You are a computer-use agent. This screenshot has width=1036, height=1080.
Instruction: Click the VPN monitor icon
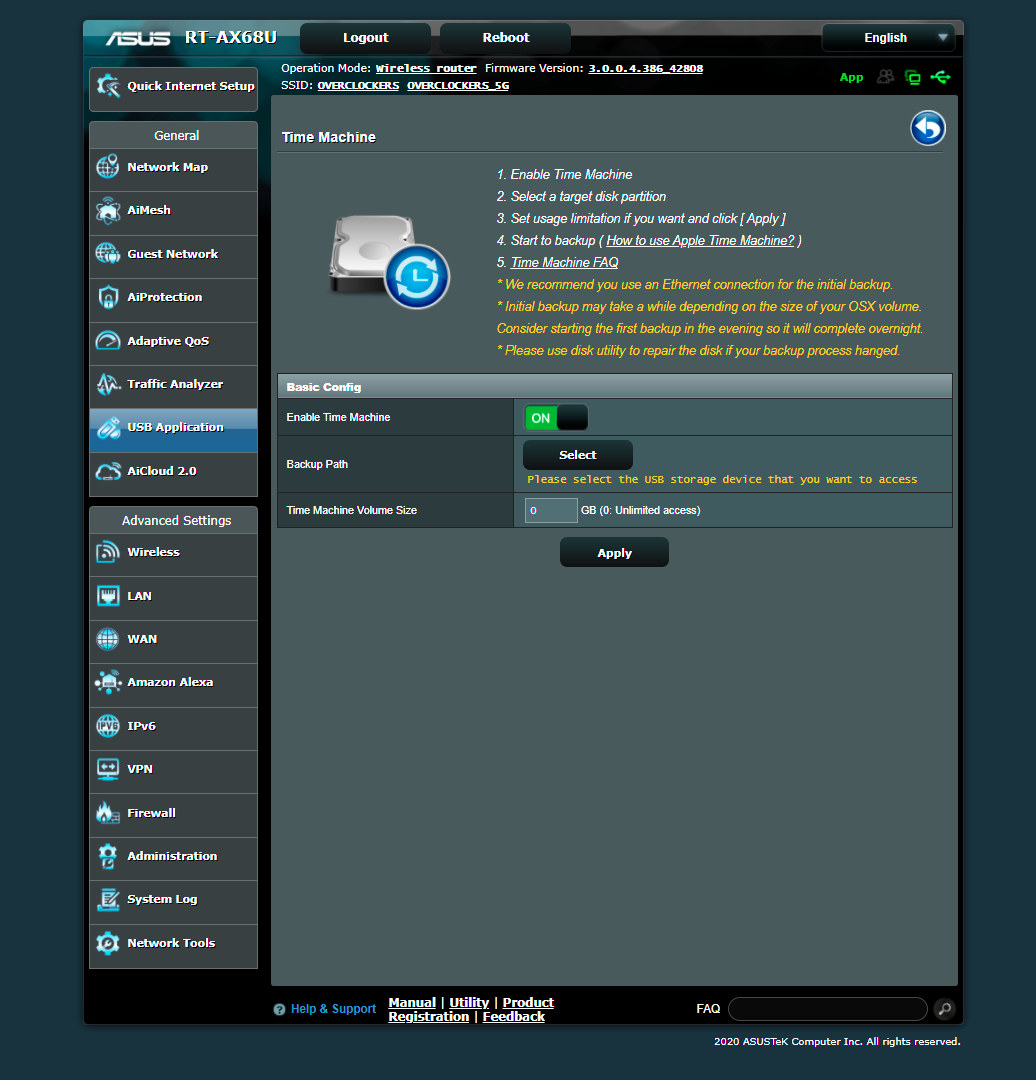tap(107, 769)
